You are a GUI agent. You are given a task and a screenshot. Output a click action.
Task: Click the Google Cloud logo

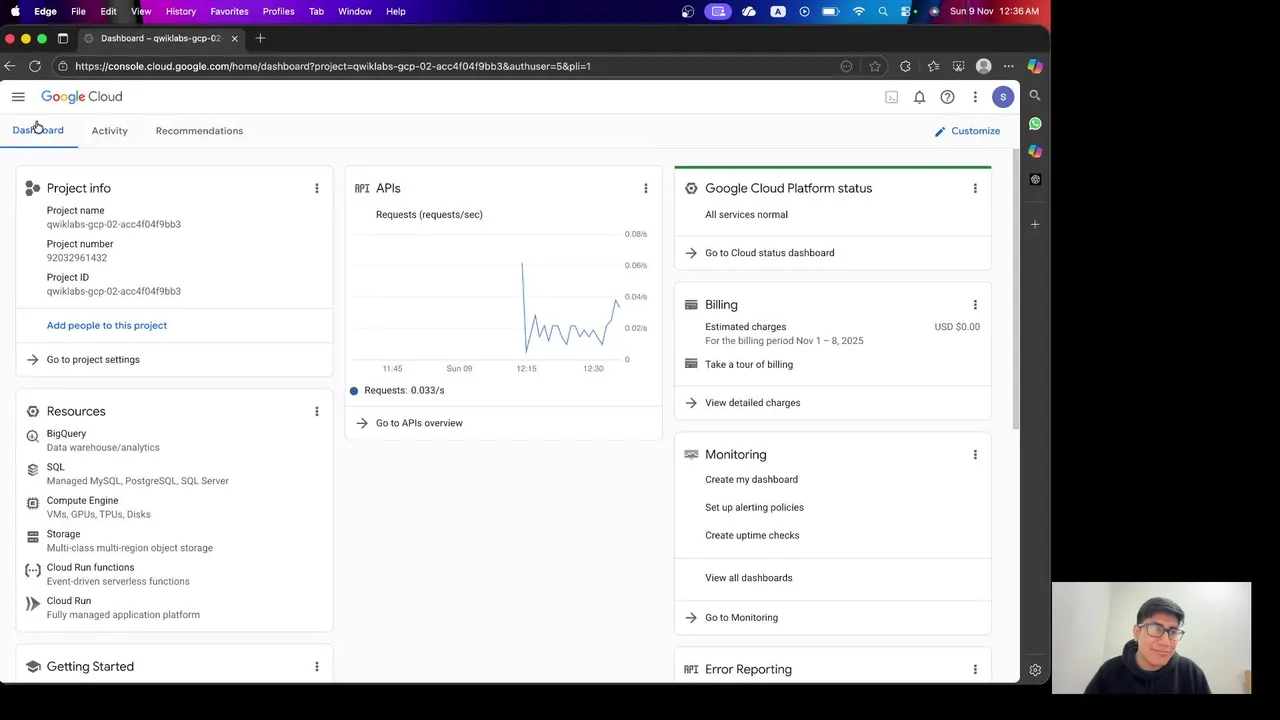click(x=82, y=97)
